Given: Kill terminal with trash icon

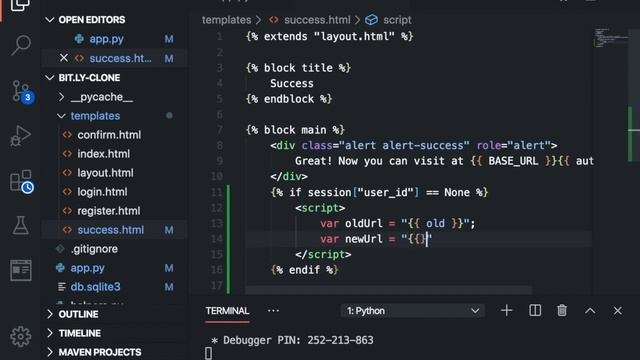Looking at the screenshot, I should pyautogui.click(x=562, y=311).
